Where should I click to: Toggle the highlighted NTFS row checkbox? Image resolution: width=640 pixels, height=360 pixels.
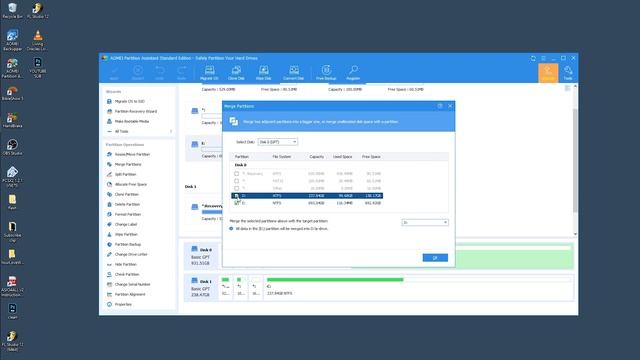[x=236, y=196]
